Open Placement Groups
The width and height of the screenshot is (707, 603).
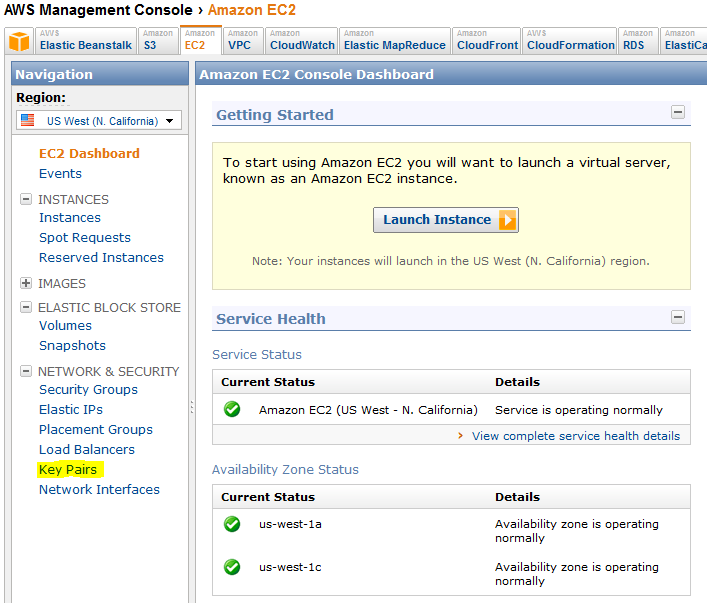[x=96, y=429]
